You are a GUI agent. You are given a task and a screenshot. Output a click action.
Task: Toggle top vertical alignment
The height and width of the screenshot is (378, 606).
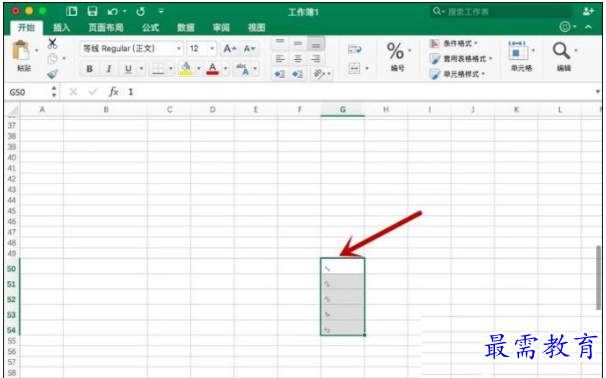click(280, 43)
